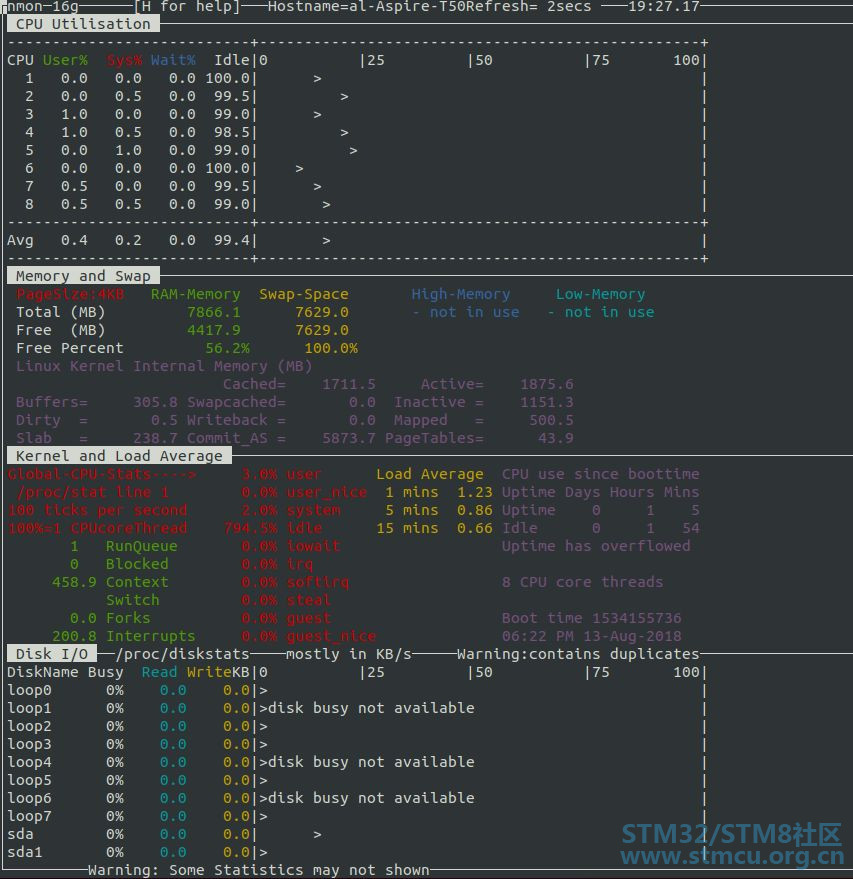
Task: Click the 'Memory and Swap' section header
Action: pyautogui.click(x=83, y=276)
